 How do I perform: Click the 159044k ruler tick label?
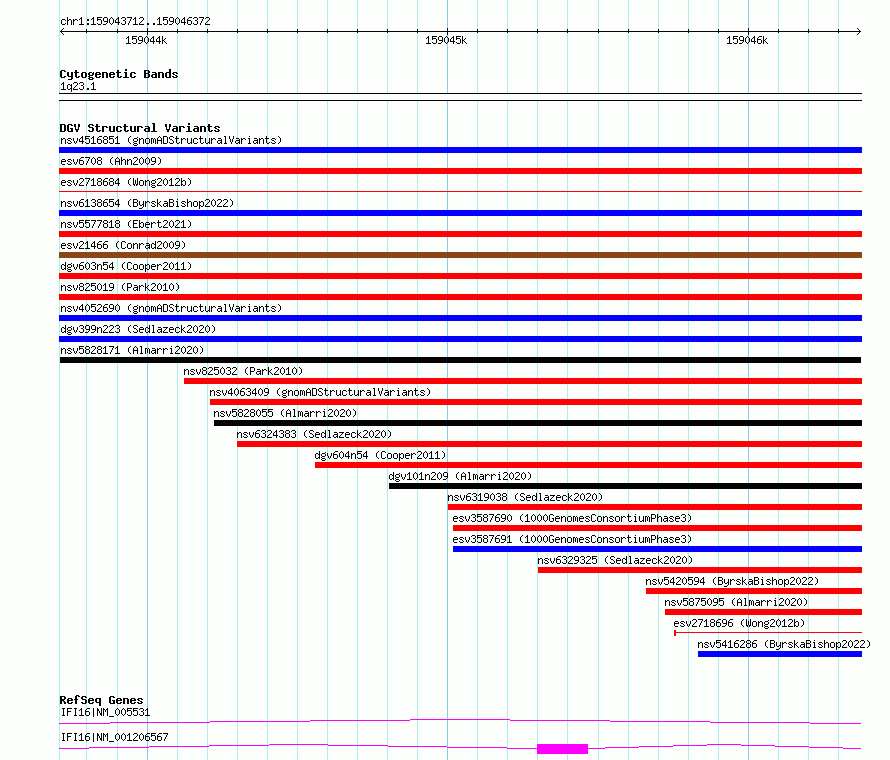(146, 40)
